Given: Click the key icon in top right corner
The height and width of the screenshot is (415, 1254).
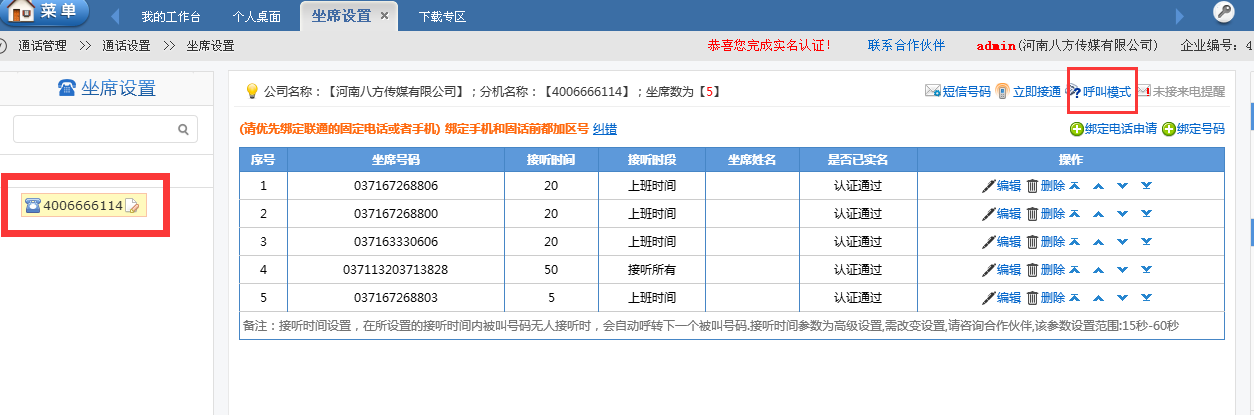Looking at the screenshot, I should 1223,13.
